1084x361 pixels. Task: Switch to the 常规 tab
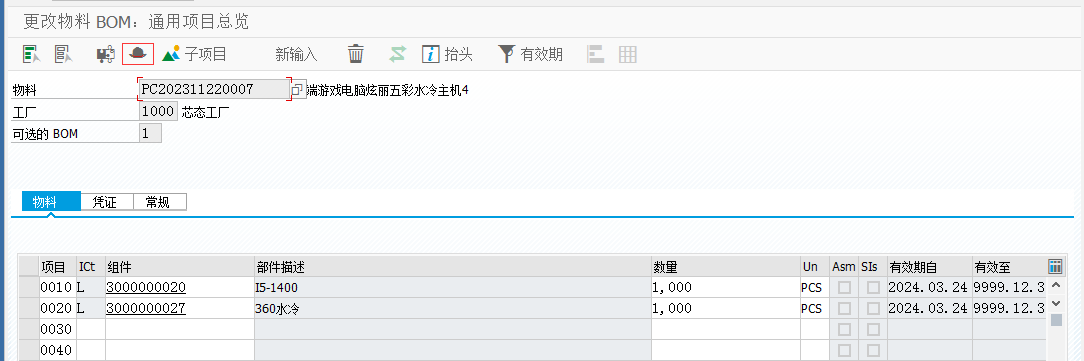tap(157, 202)
